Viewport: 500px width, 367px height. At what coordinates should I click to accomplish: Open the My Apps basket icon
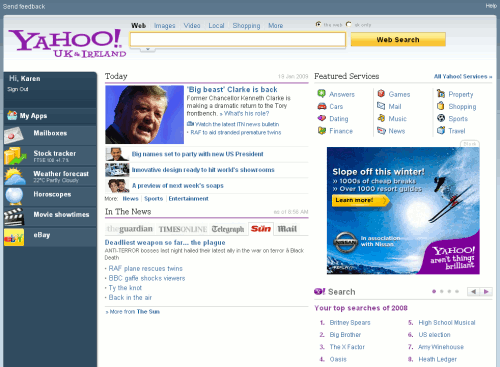pos(12,115)
